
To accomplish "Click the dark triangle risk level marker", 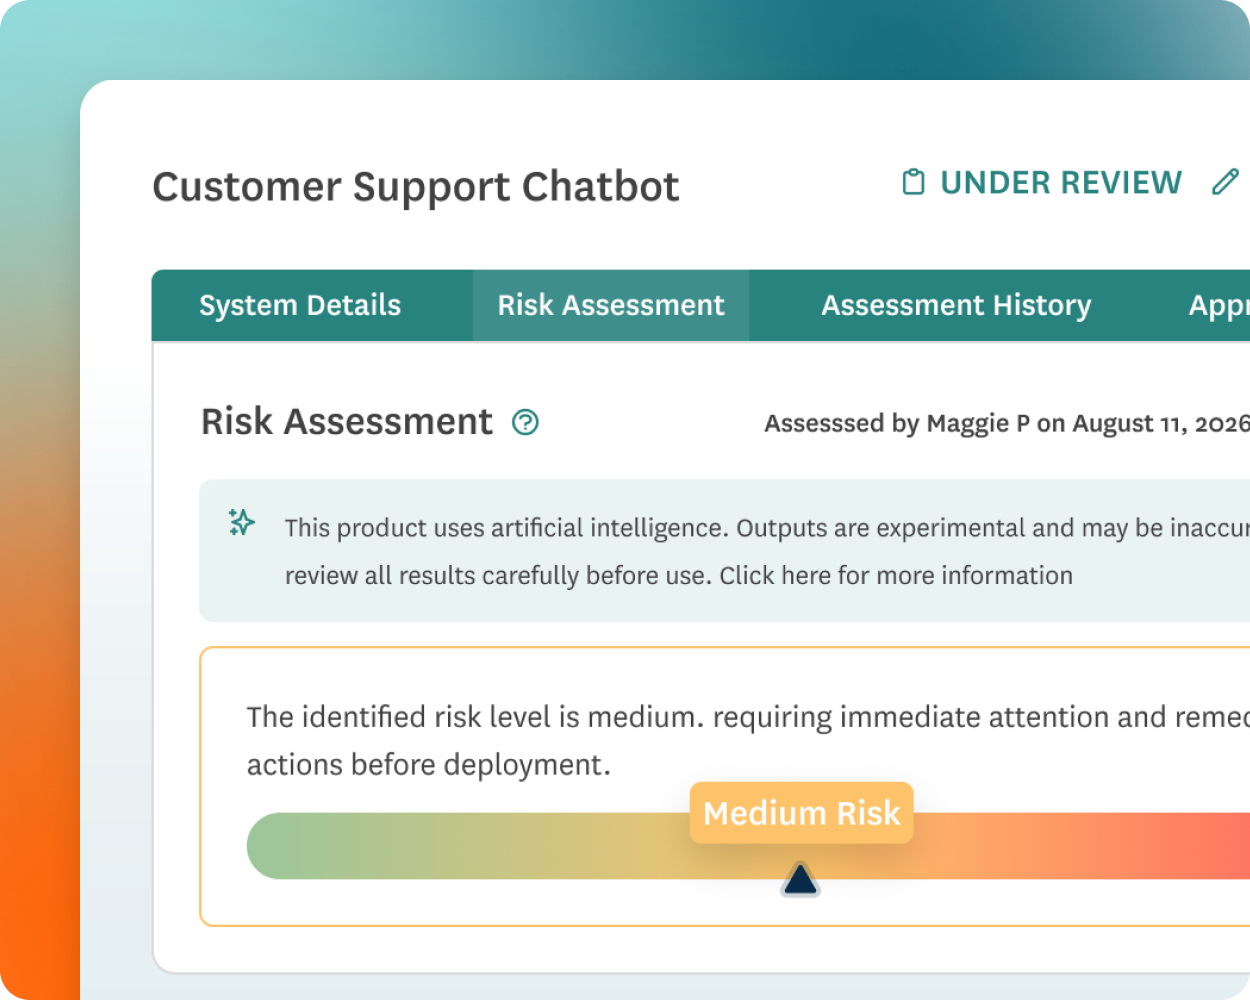I will pos(800,880).
